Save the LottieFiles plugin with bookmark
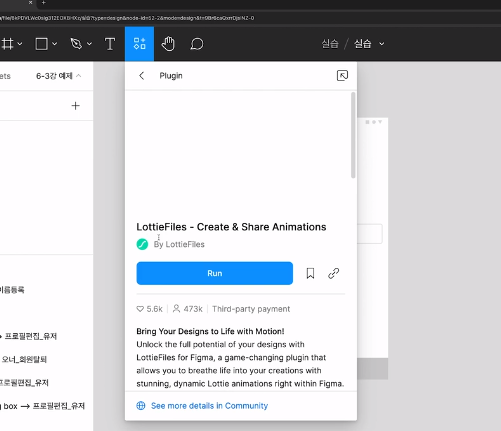The width and height of the screenshot is (501, 431). click(x=310, y=273)
